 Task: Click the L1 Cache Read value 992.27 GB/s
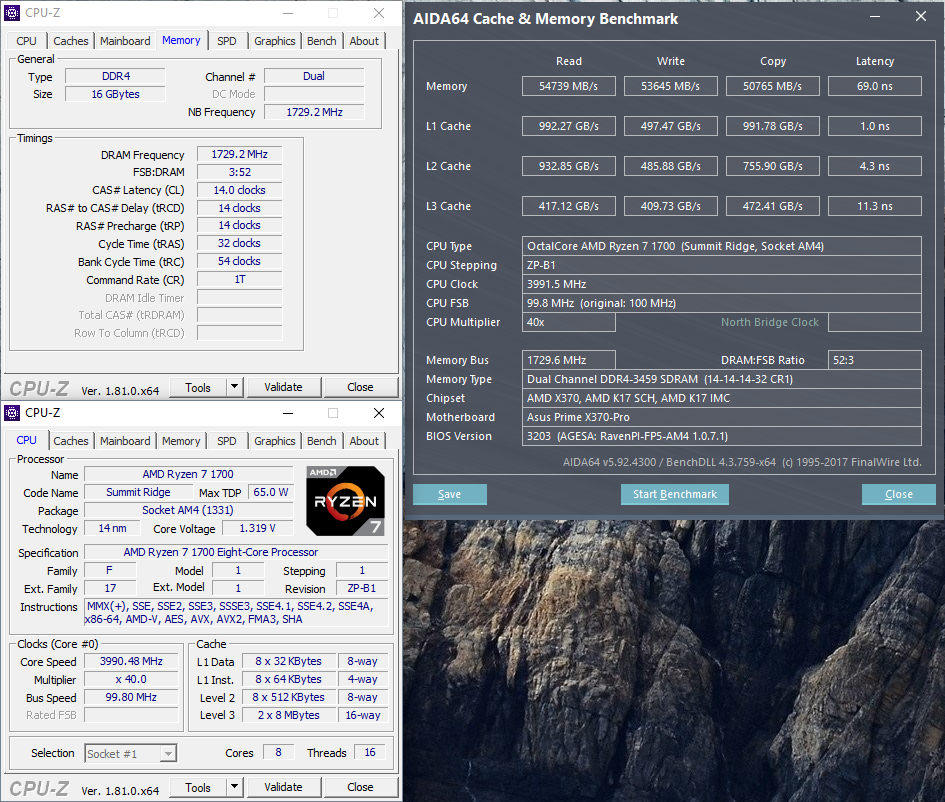[x=568, y=126]
